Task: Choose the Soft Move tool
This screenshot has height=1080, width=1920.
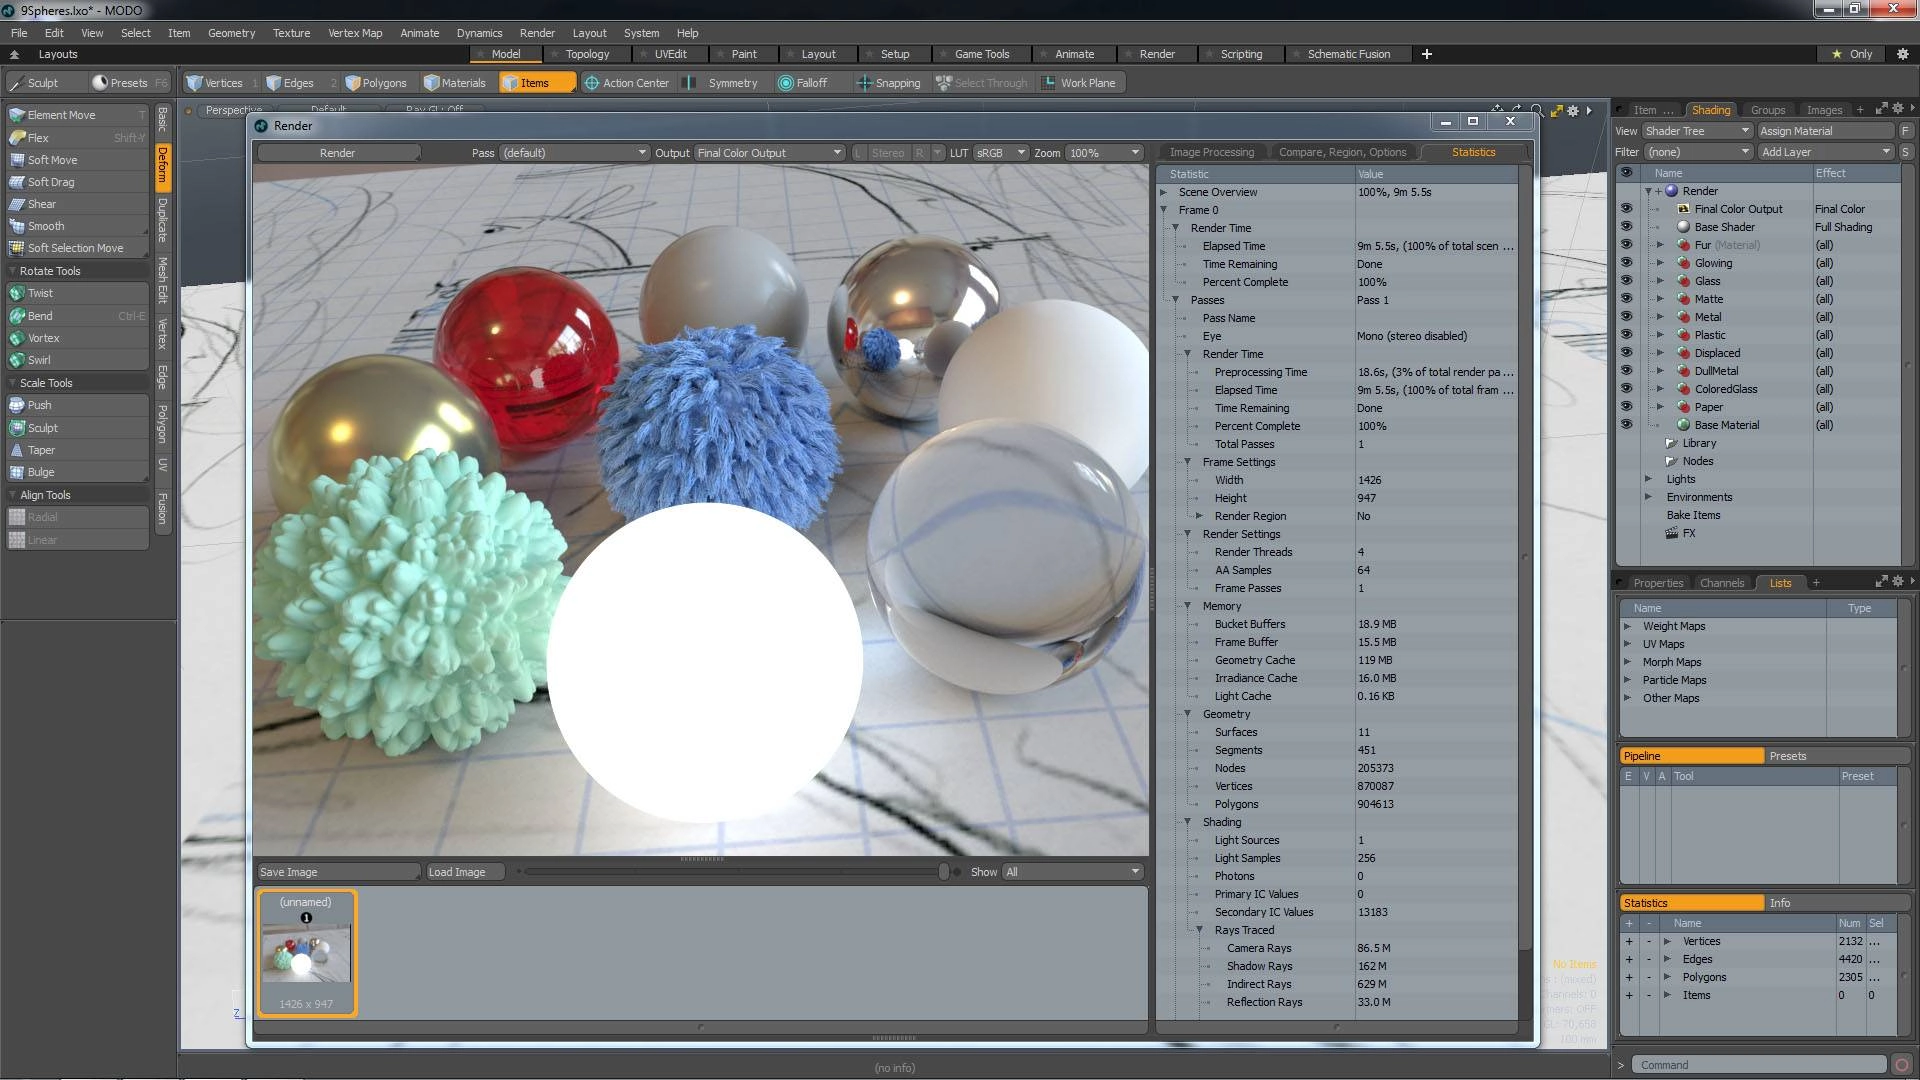Action: pos(77,160)
